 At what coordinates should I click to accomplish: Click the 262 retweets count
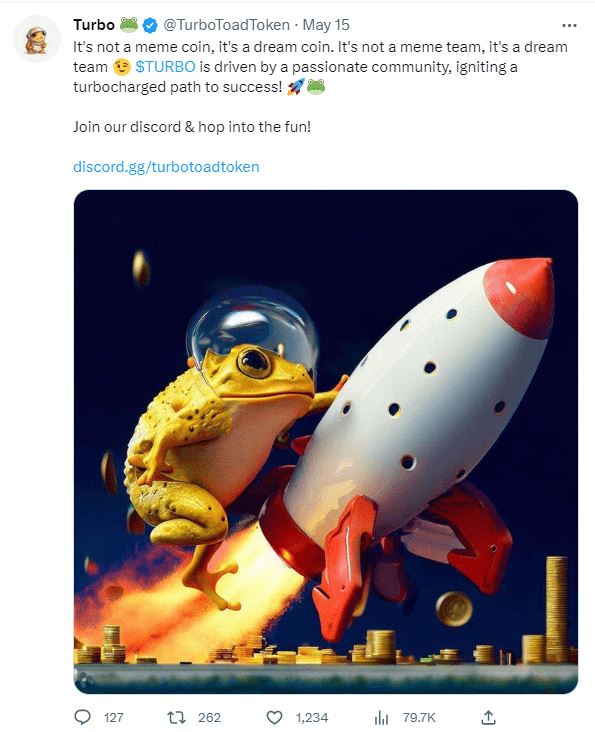pyautogui.click(x=209, y=718)
